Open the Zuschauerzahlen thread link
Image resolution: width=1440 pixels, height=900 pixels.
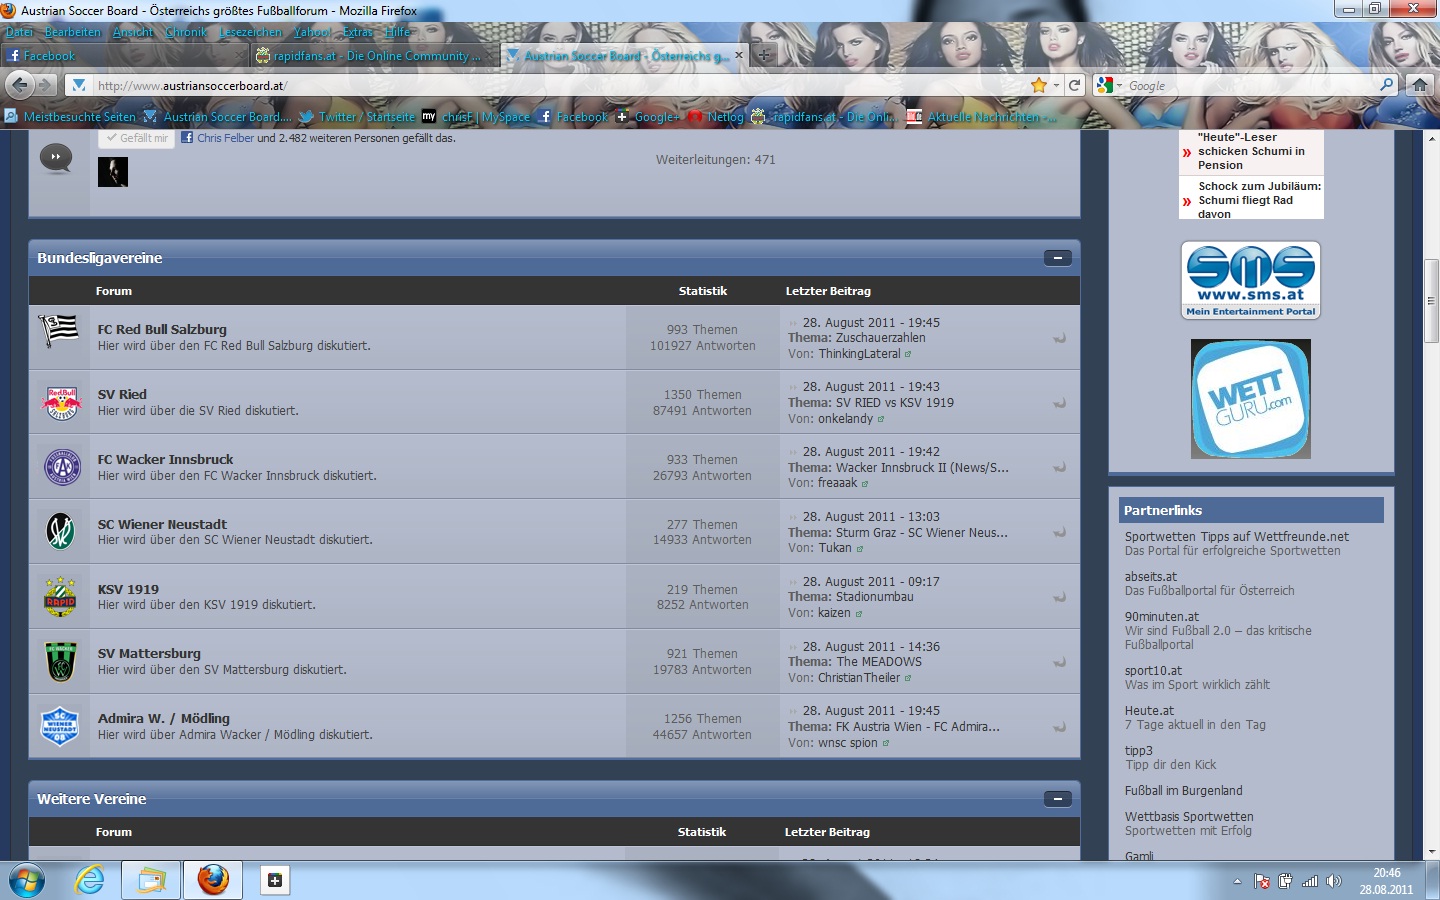tap(880, 338)
